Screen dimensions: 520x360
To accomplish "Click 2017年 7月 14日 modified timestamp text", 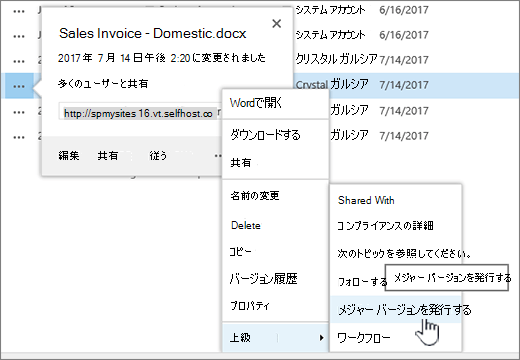I will point(162,58).
